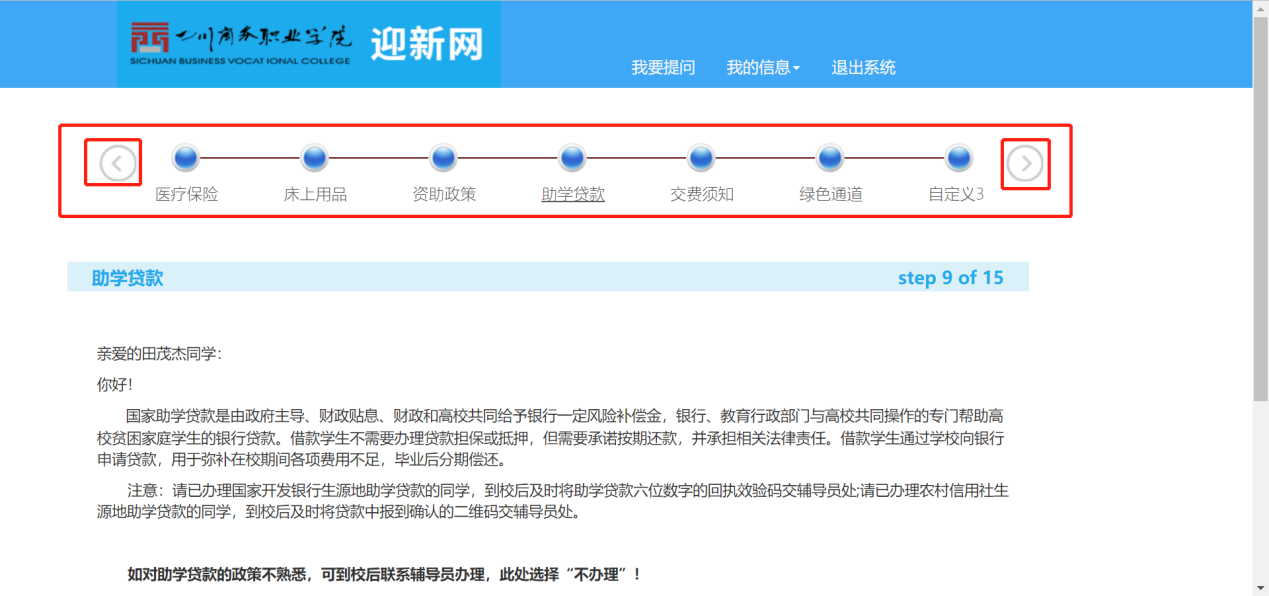
Task: Click the blue dot above 助学贷款
Action: coord(573,158)
